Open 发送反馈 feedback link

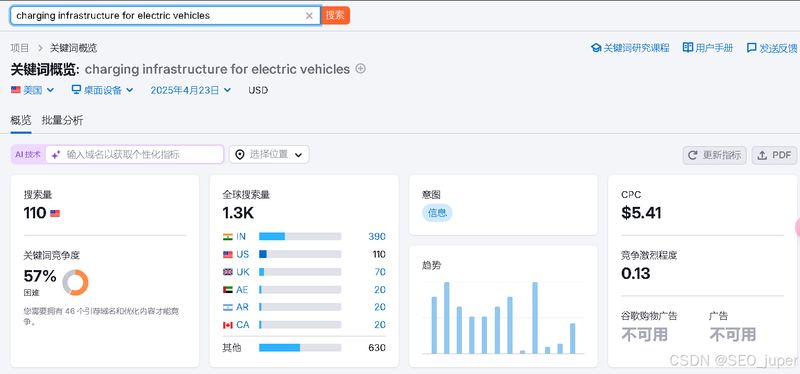click(778, 48)
